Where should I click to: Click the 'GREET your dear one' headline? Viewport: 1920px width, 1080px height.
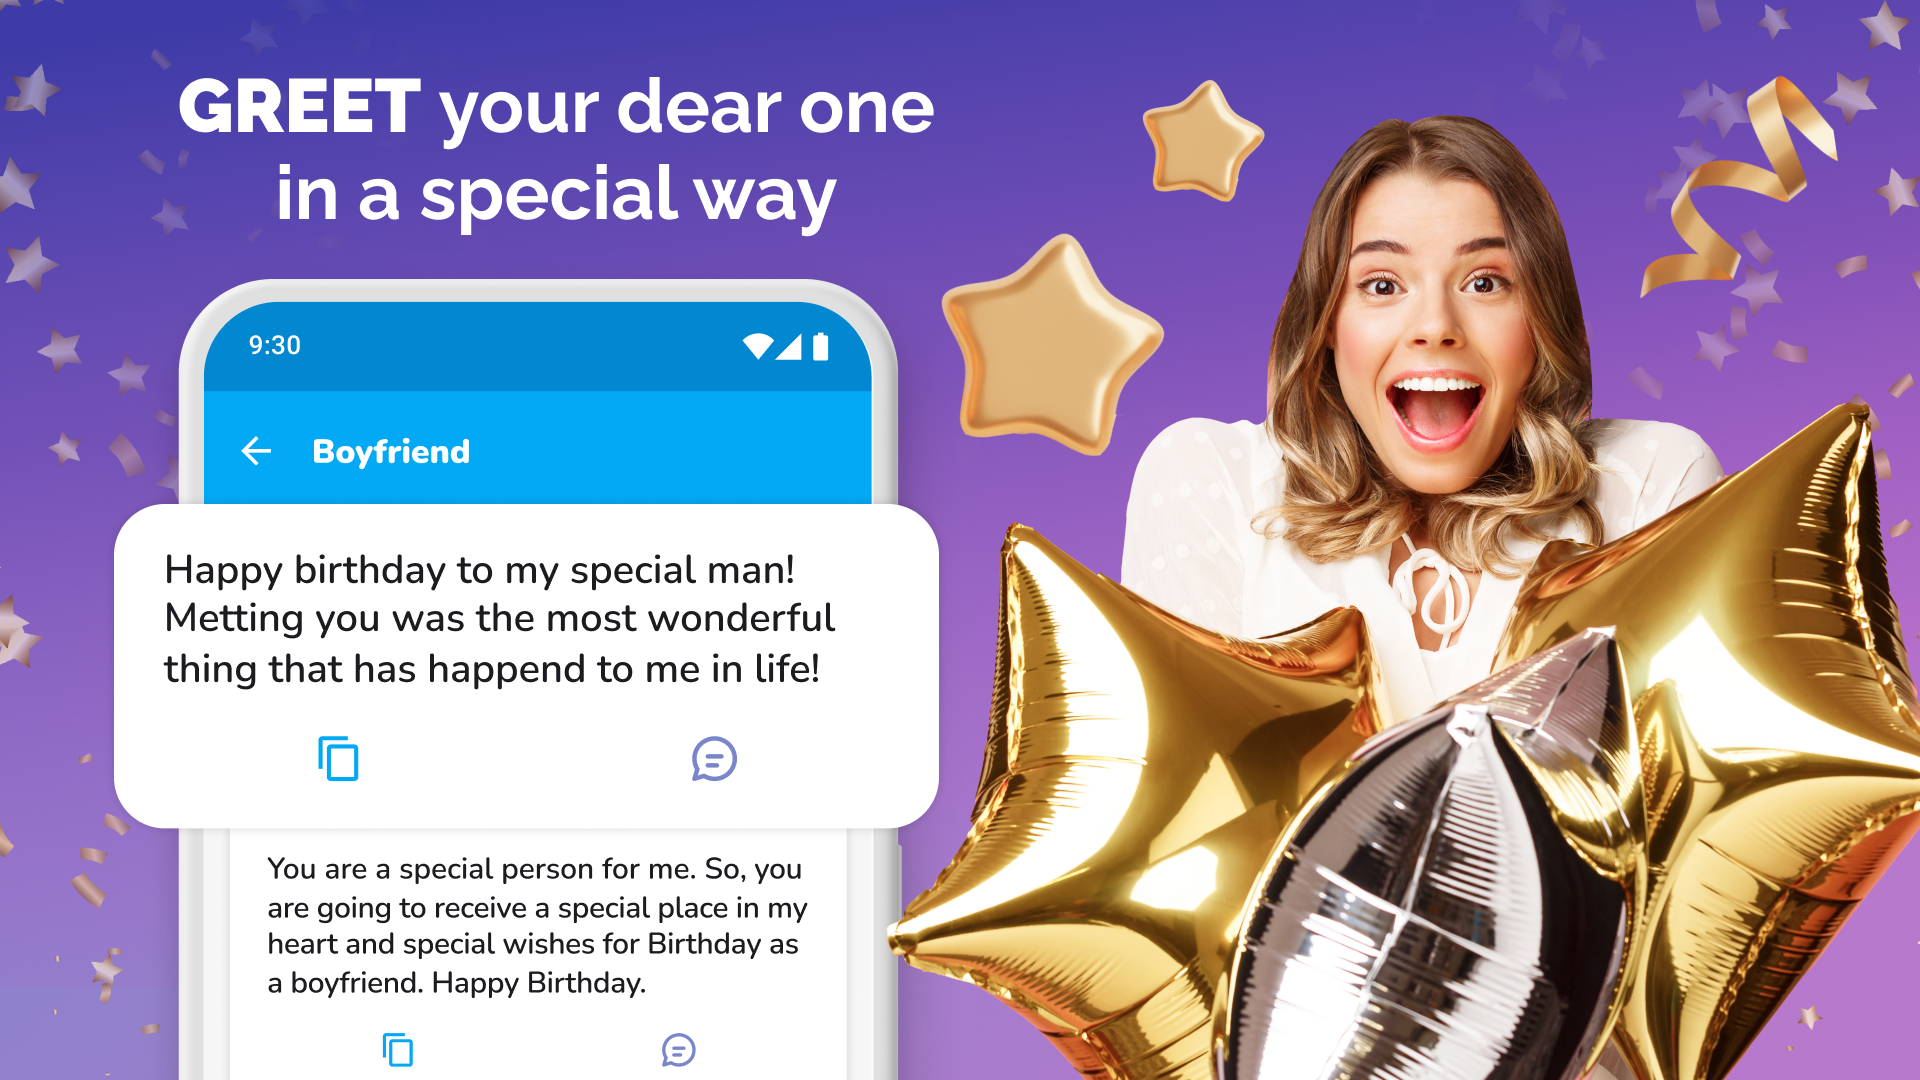[x=556, y=107]
